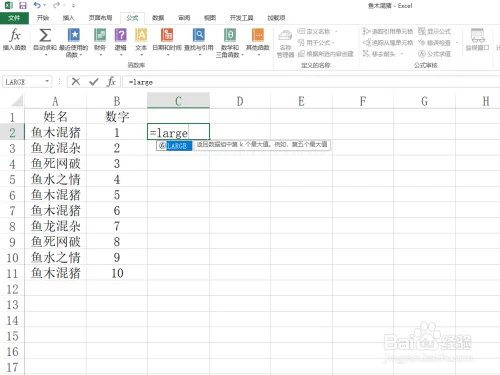Open Lookup & Reference functions icon
This screenshot has width=500, height=375.
199,35
